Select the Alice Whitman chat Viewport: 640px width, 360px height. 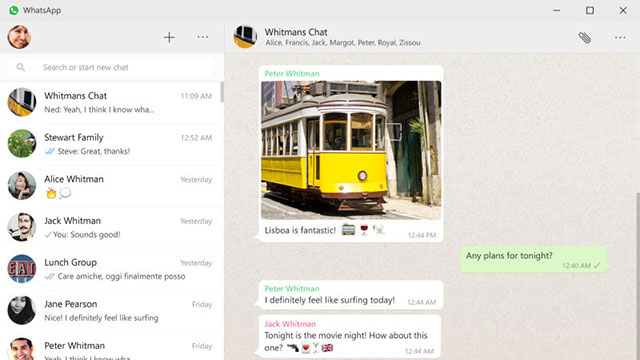(111, 186)
